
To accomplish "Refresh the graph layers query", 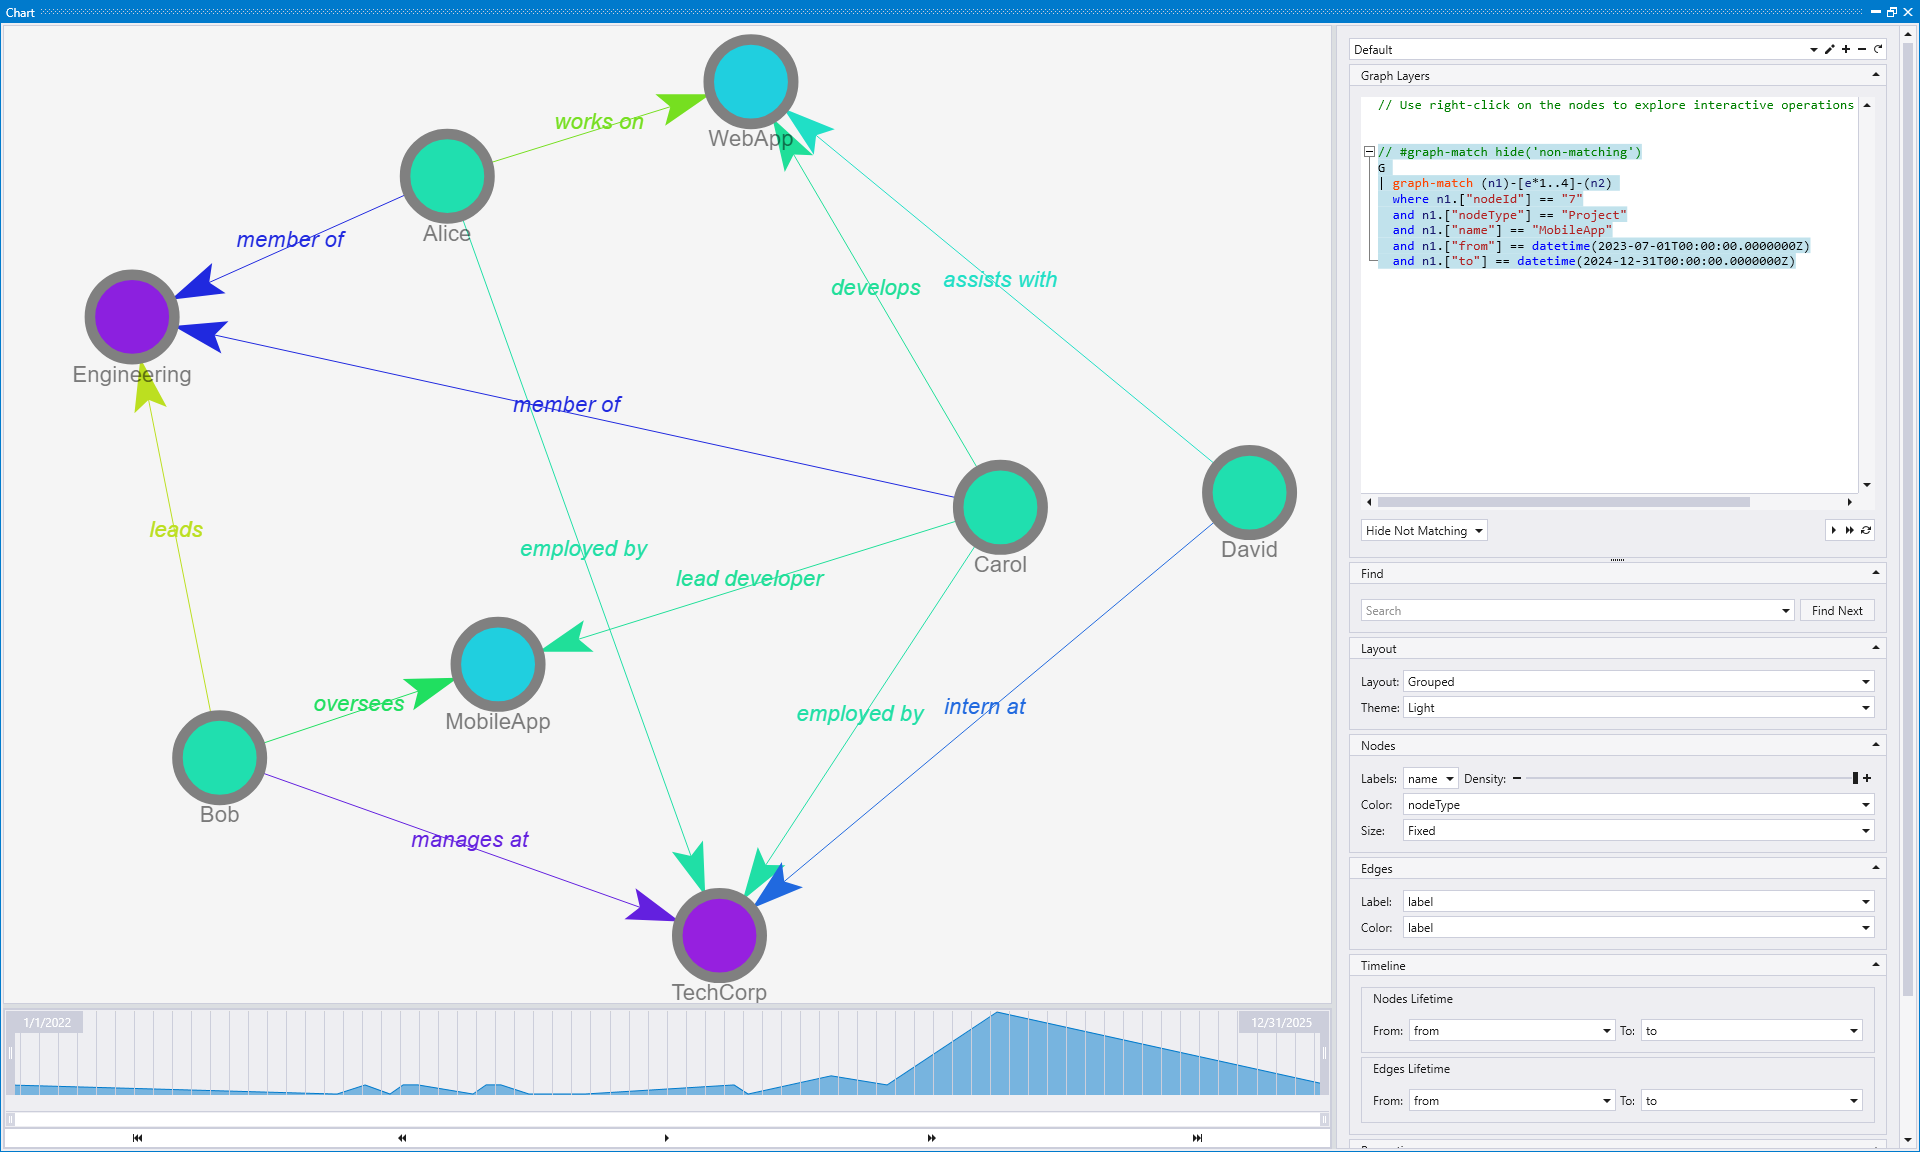I will pyautogui.click(x=1866, y=531).
